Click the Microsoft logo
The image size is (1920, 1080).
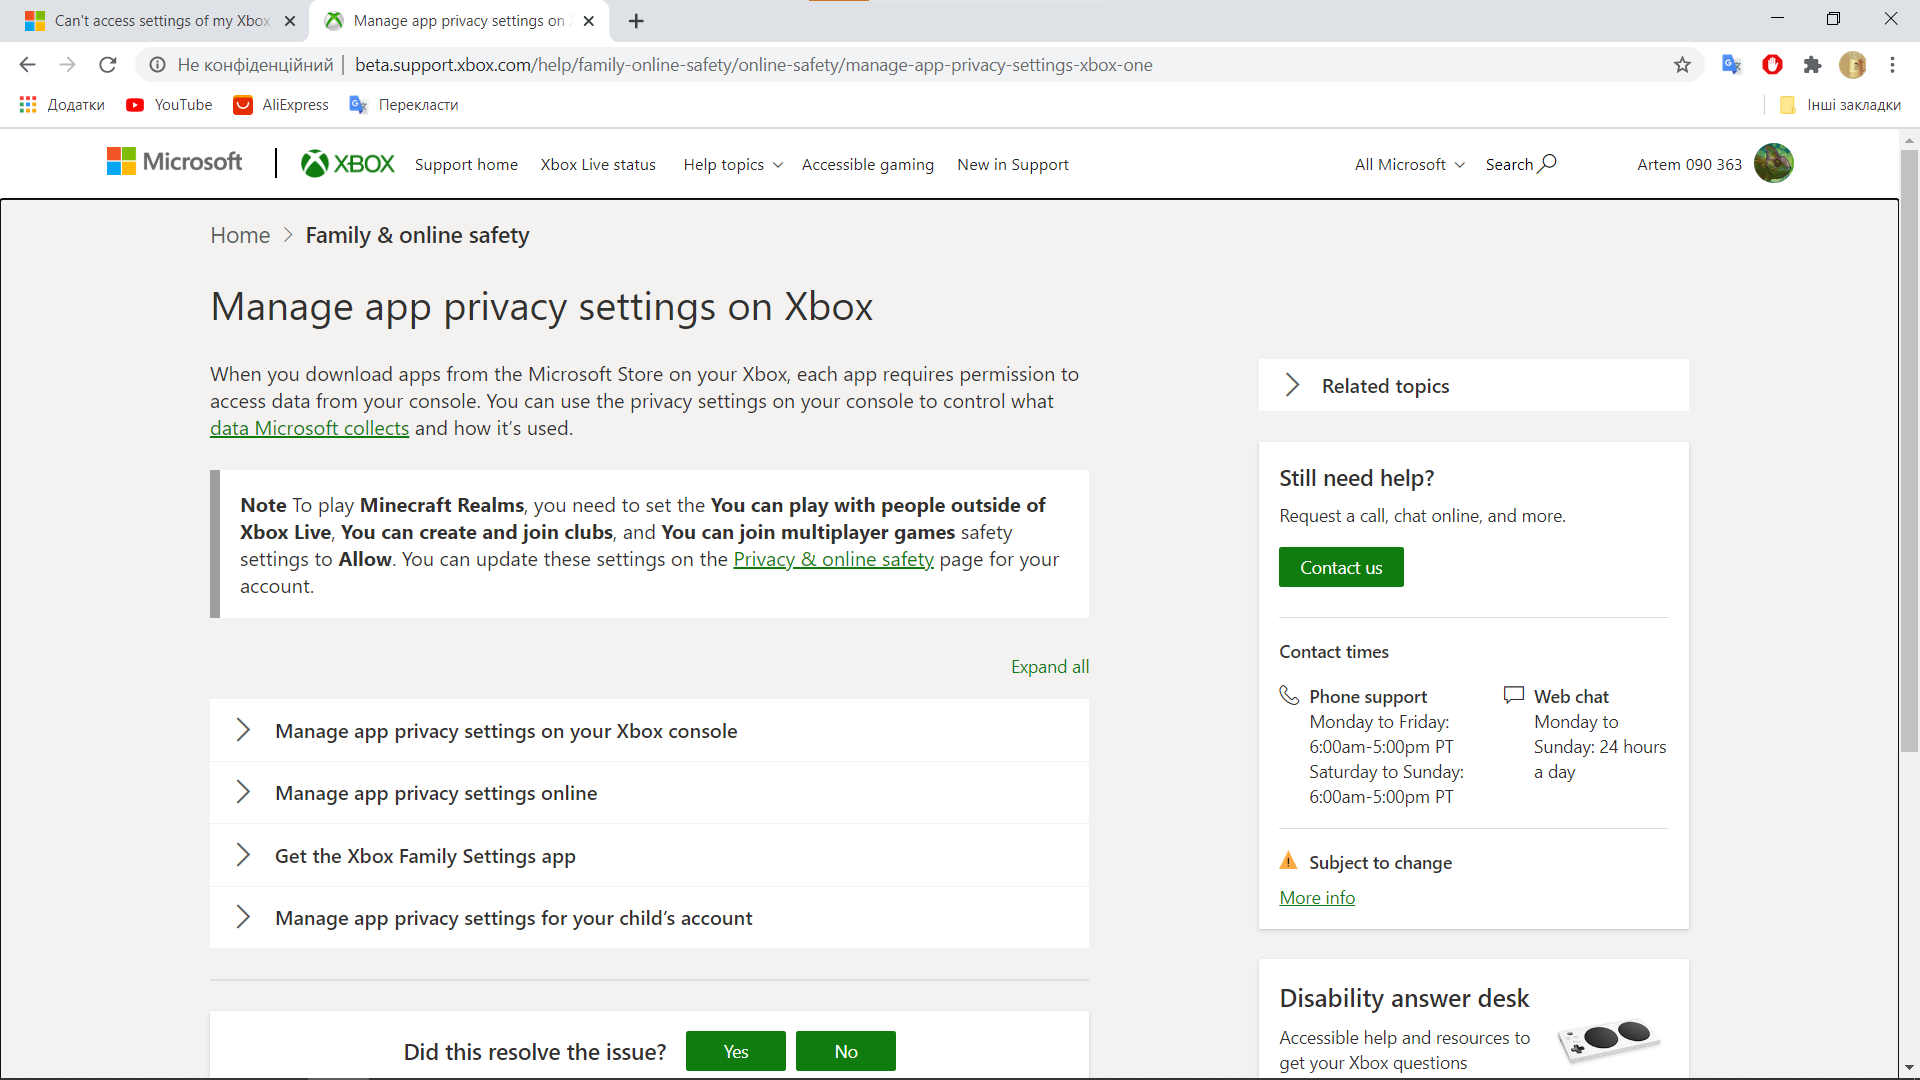point(175,162)
